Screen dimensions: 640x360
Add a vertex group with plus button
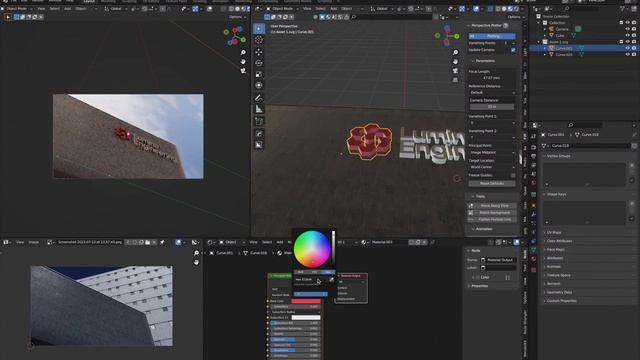[632, 165]
